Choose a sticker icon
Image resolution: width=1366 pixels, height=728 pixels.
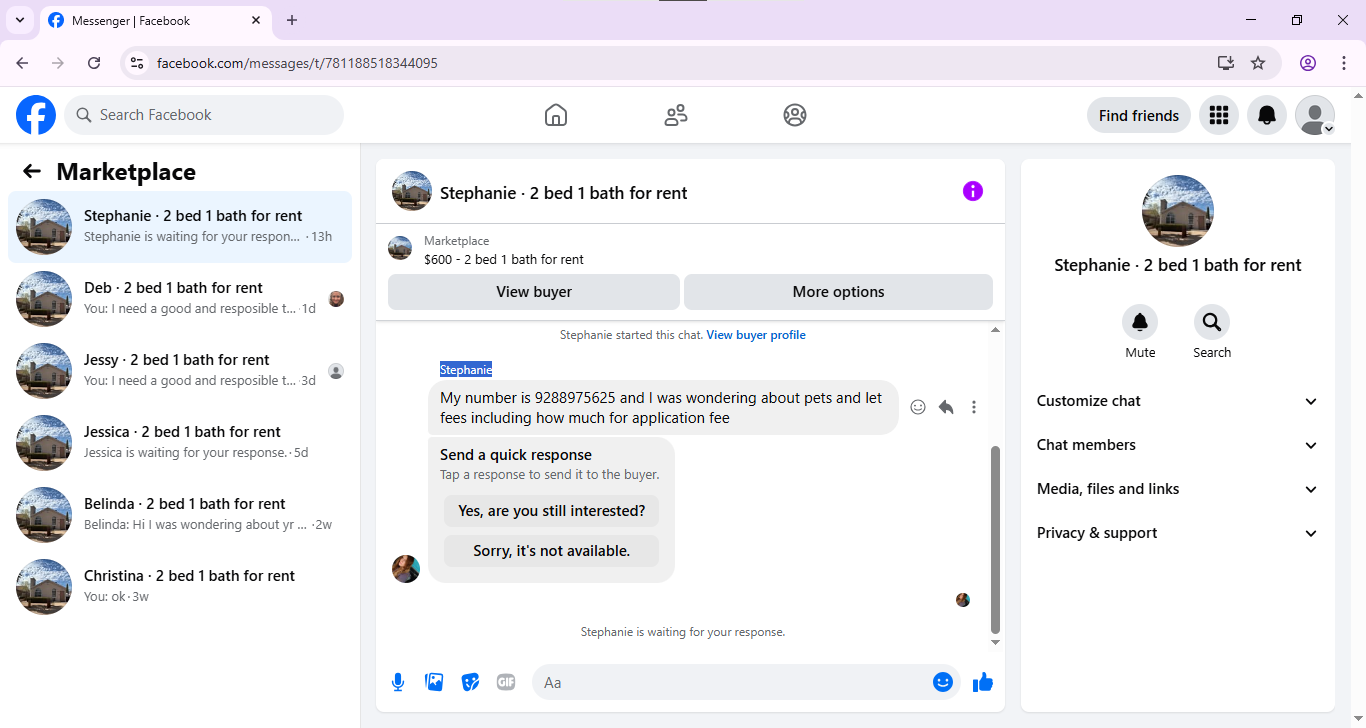point(470,682)
